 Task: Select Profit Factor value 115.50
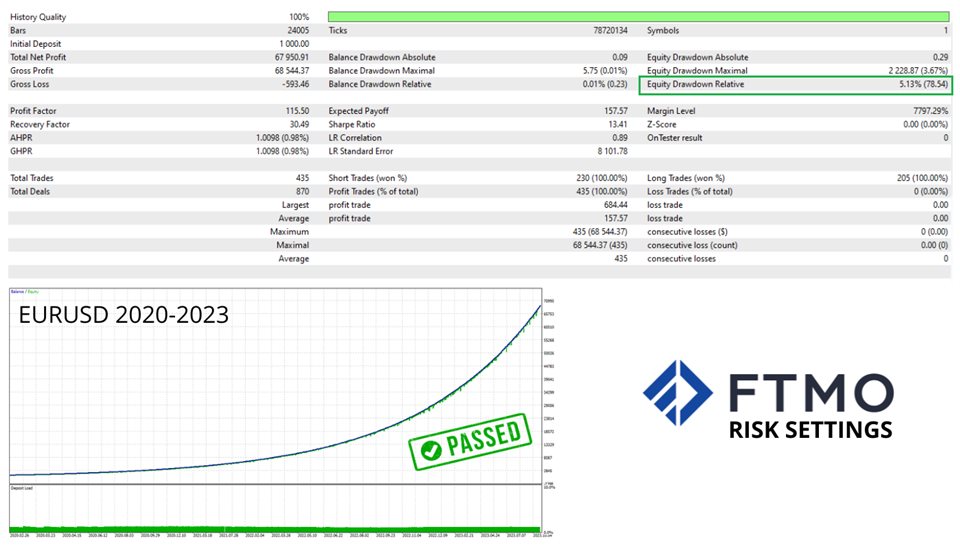point(298,111)
